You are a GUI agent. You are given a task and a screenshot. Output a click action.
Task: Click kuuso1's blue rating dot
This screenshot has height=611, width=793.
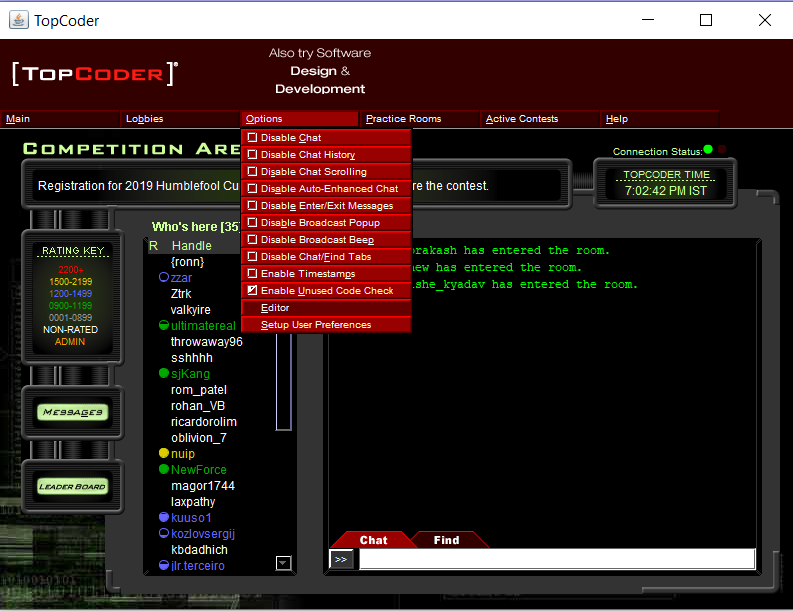click(x=164, y=517)
